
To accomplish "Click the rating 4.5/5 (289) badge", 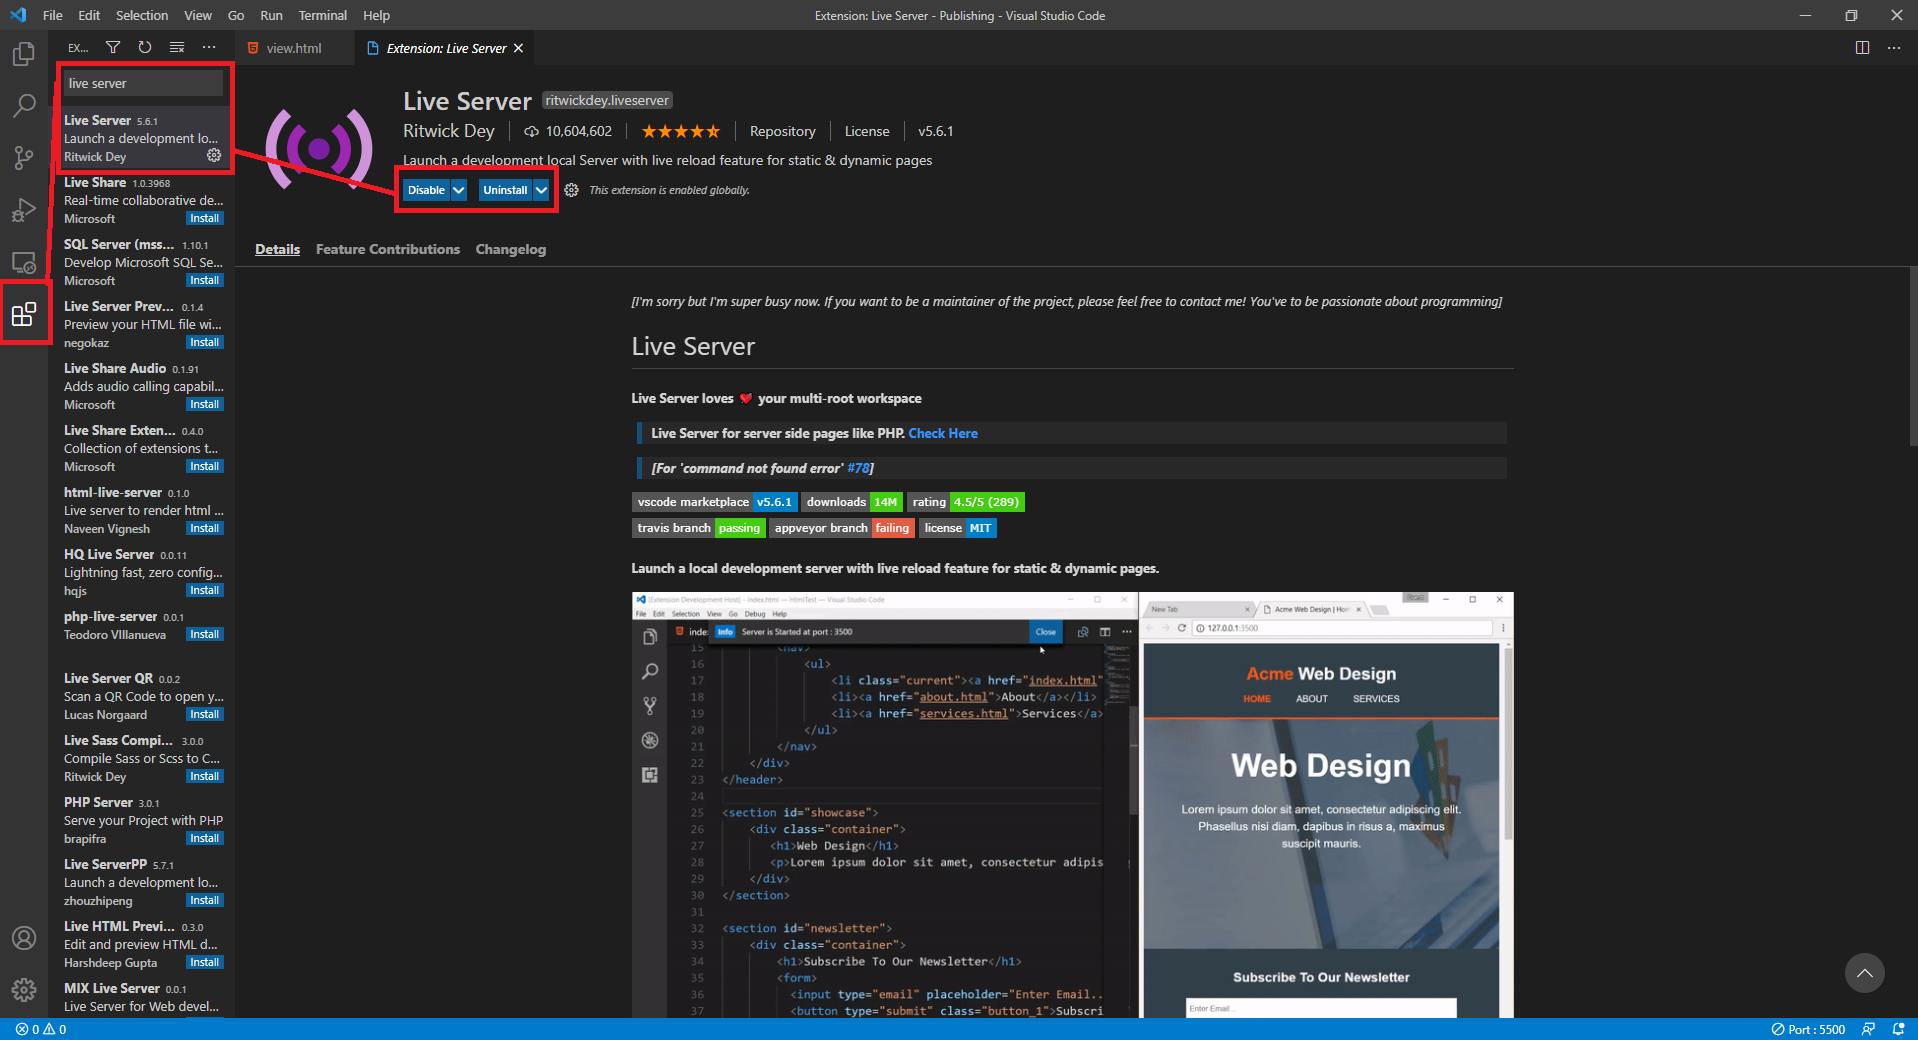I will click(x=966, y=502).
